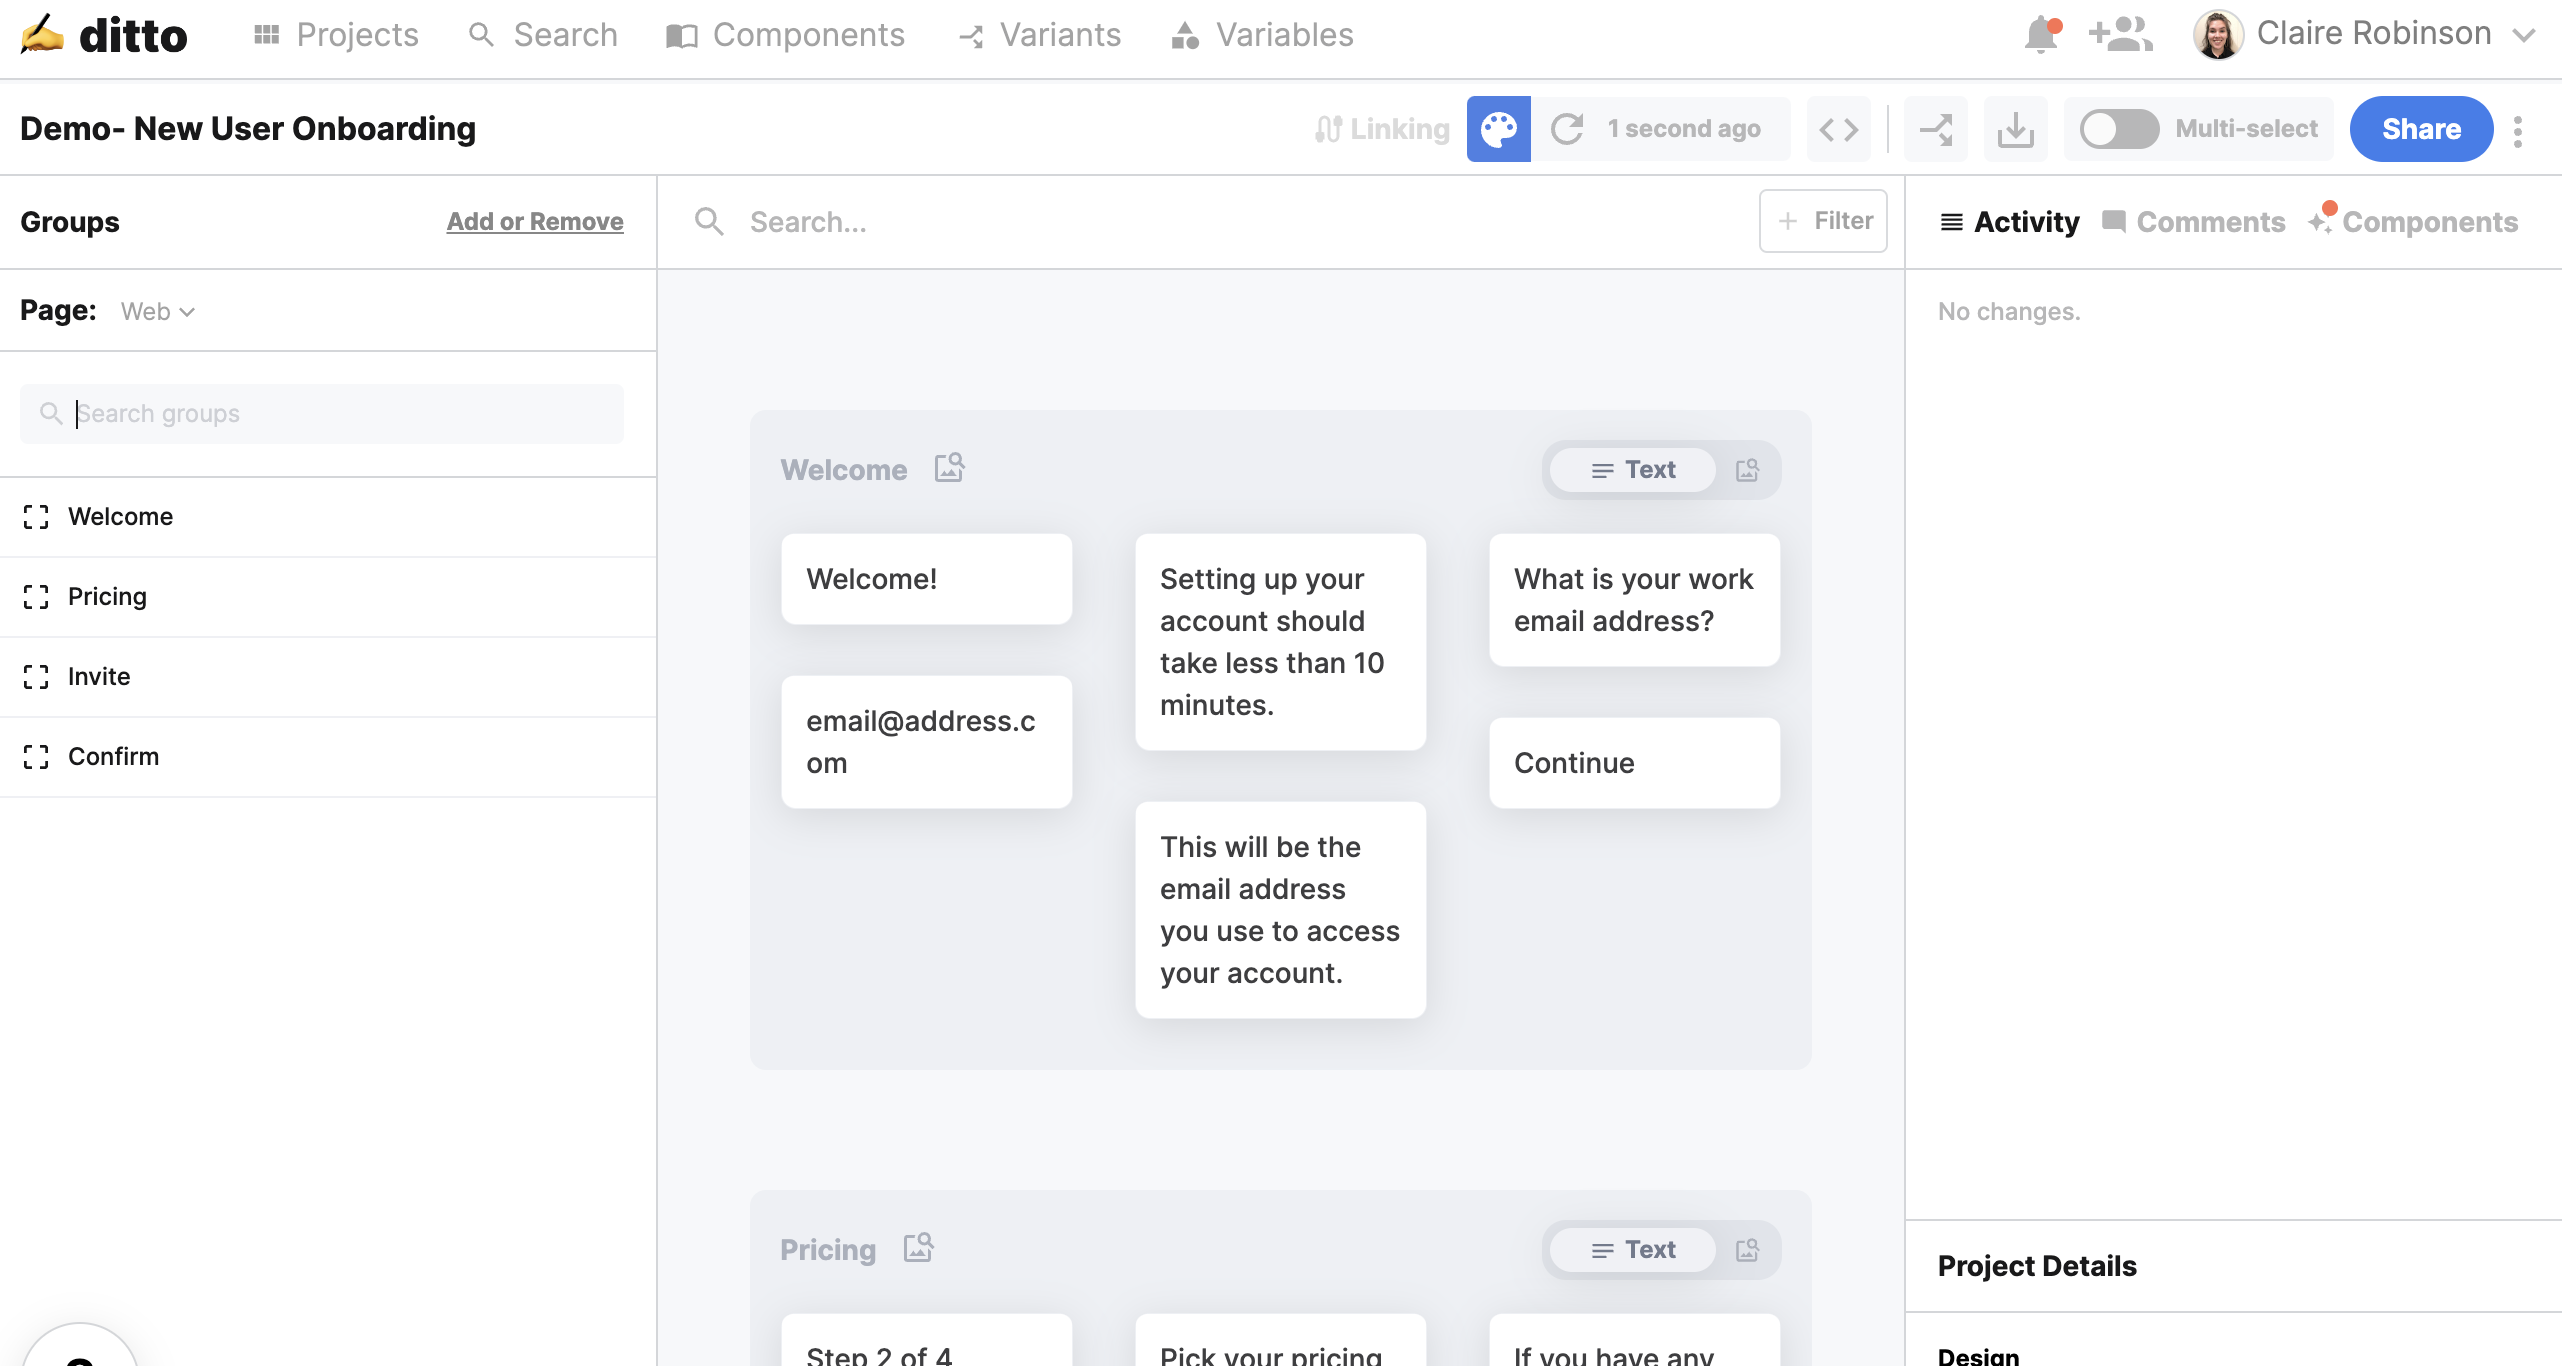The image size is (2562, 1366).
Task: Open Components in the top navigation
Action: pyautogui.click(x=785, y=35)
